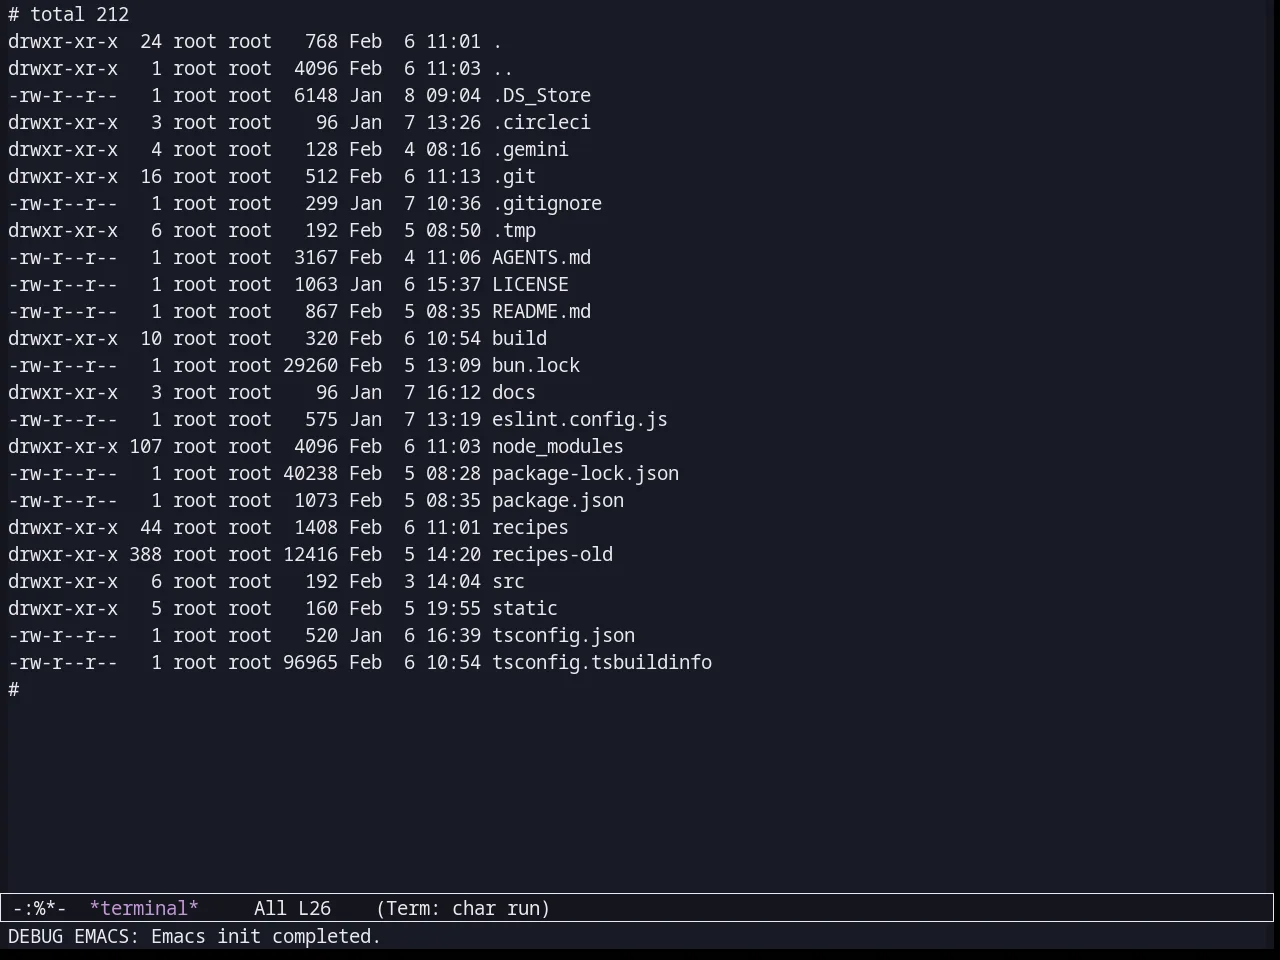Click the tsconfig.tsbuildinfo file name

click(x=602, y=662)
